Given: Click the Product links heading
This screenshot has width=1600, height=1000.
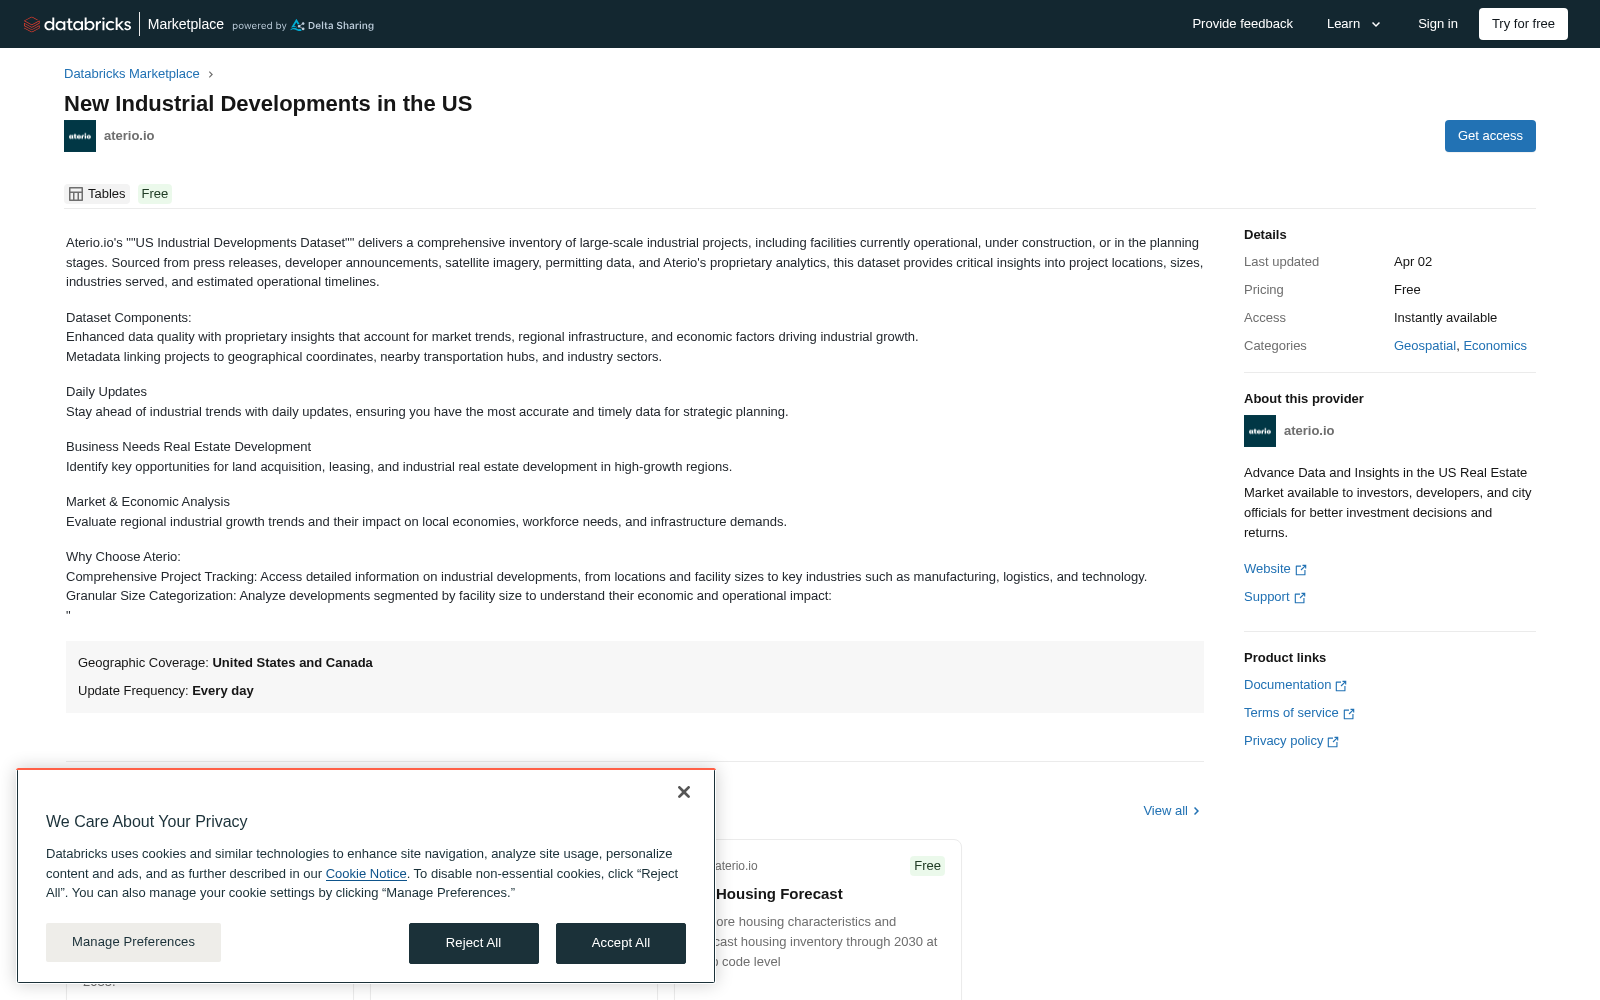Looking at the screenshot, I should [1285, 658].
